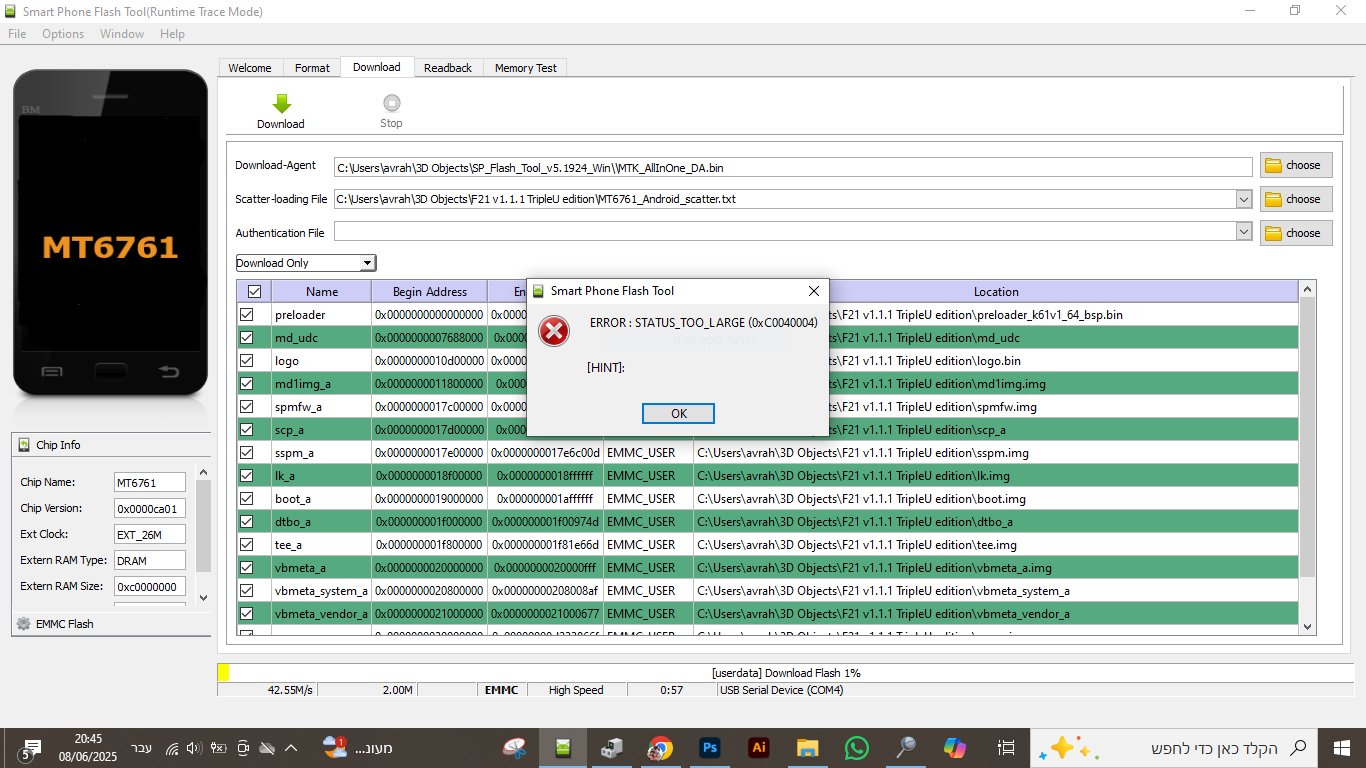Open Photoshop from the taskbar
The width and height of the screenshot is (1366, 768).
tap(711, 747)
